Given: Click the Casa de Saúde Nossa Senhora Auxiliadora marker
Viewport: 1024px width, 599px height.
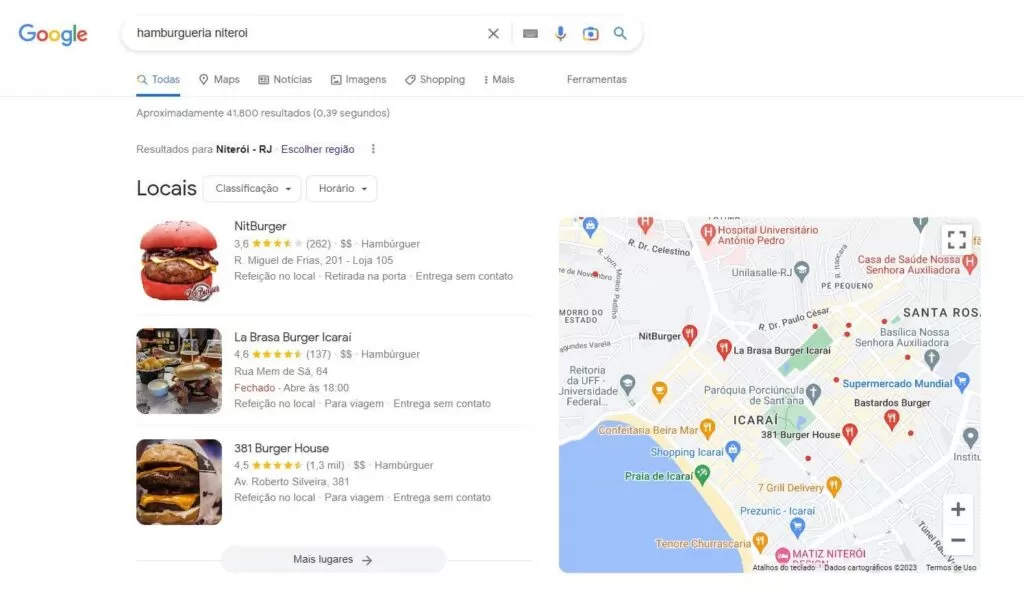Looking at the screenshot, I should pyautogui.click(x=970, y=263).
